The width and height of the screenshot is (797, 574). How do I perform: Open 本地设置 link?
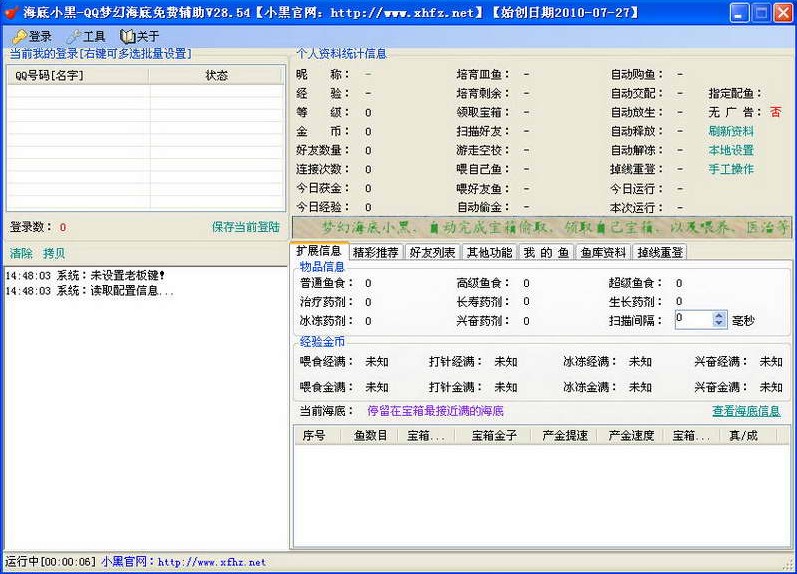(731, 150)
